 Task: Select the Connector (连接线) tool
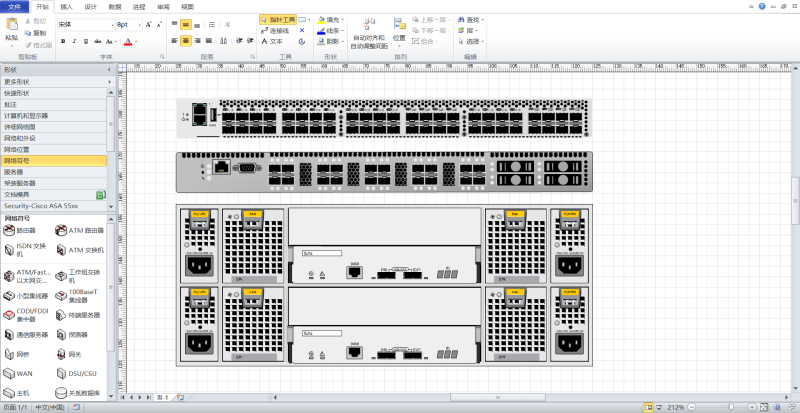click(x=274, y=31)
